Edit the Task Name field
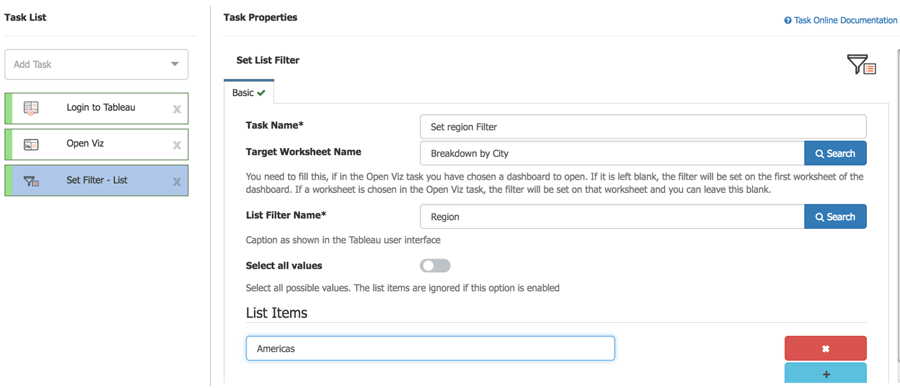Image resolution: width=900 pixels, height=388 pixels. (x=643, y=127)
